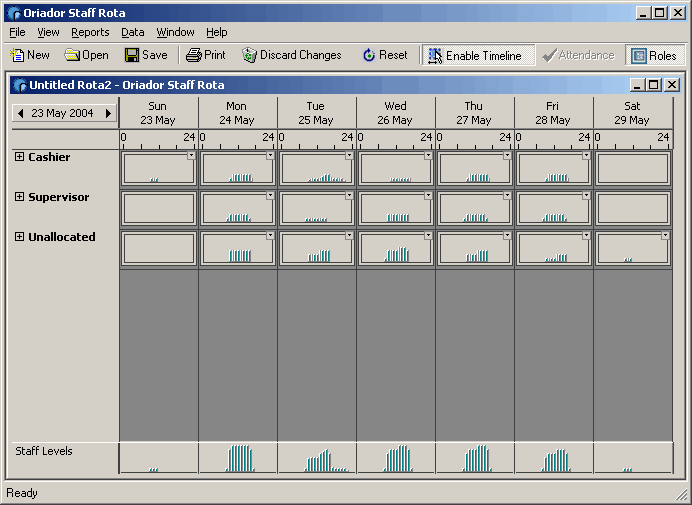This screenshot has height=505, width=692.
Task: Click the Supervisor Saturday empty shift cell
Action: click(x=633, y=208)
